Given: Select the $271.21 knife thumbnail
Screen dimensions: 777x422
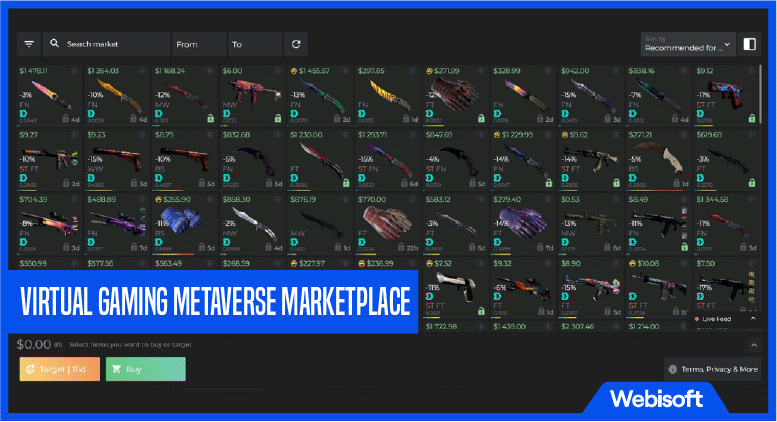Looking at the screenshot, I should coord(659,157).
